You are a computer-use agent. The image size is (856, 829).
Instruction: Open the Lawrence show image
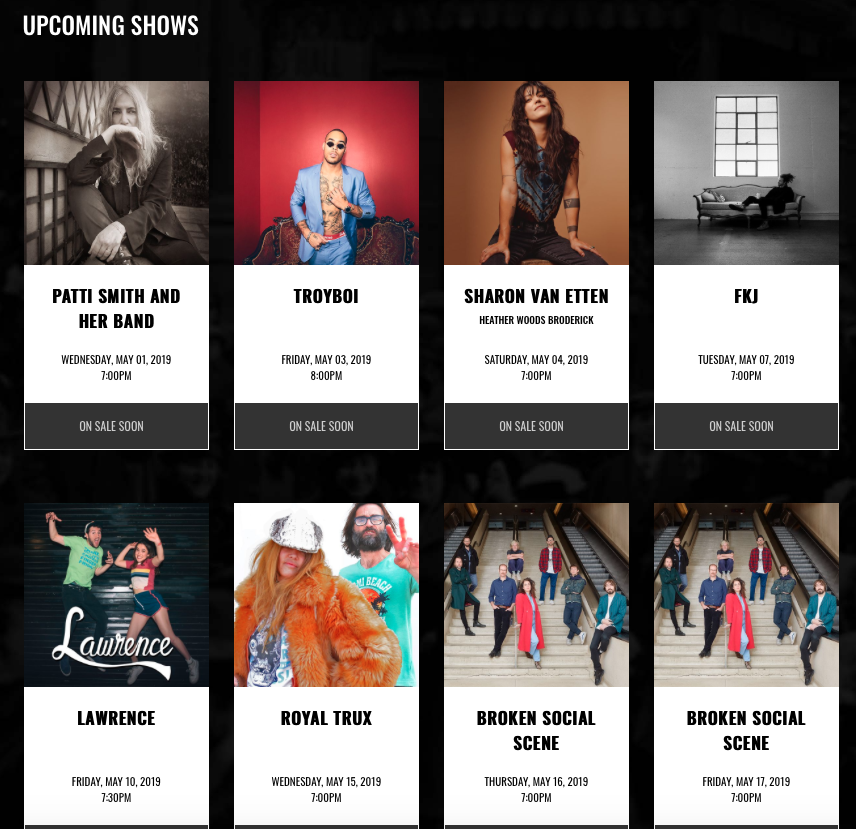tap(116, 595)
